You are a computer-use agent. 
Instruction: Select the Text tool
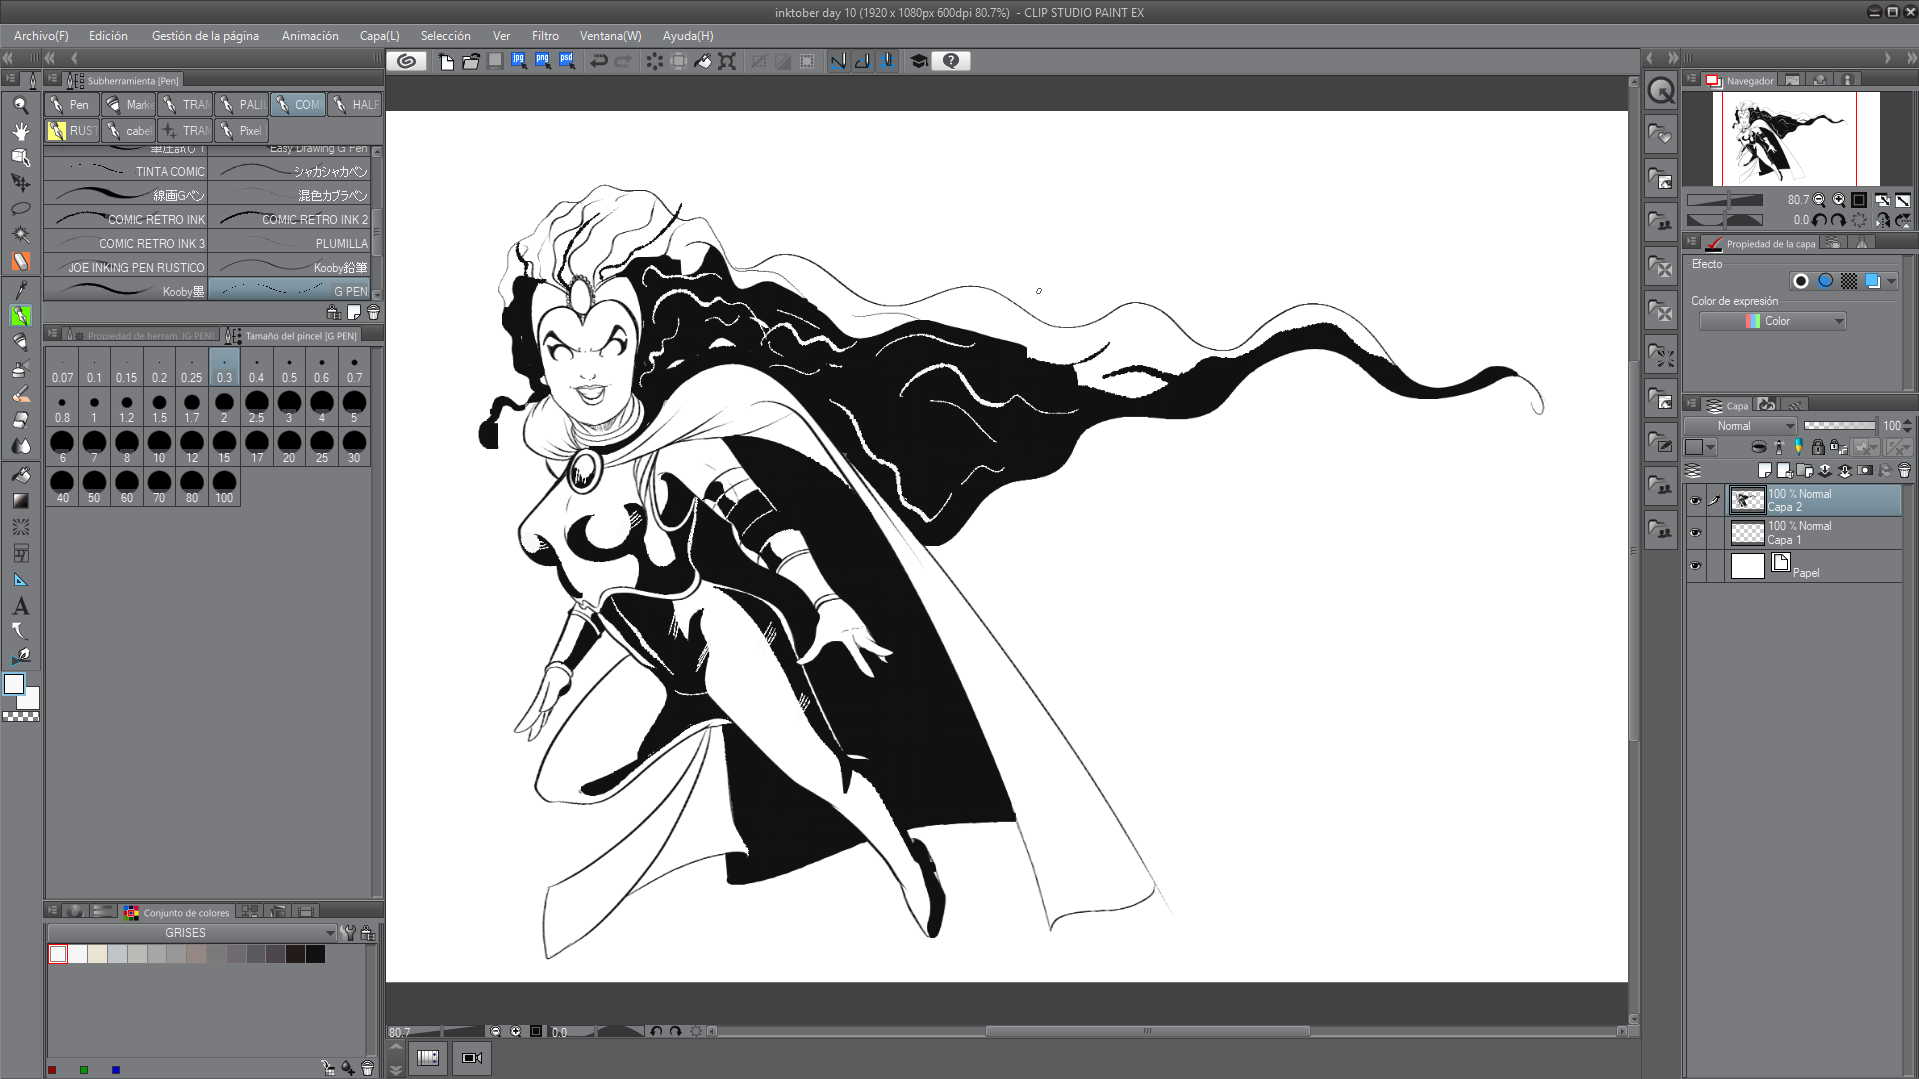tap(20, 606)
